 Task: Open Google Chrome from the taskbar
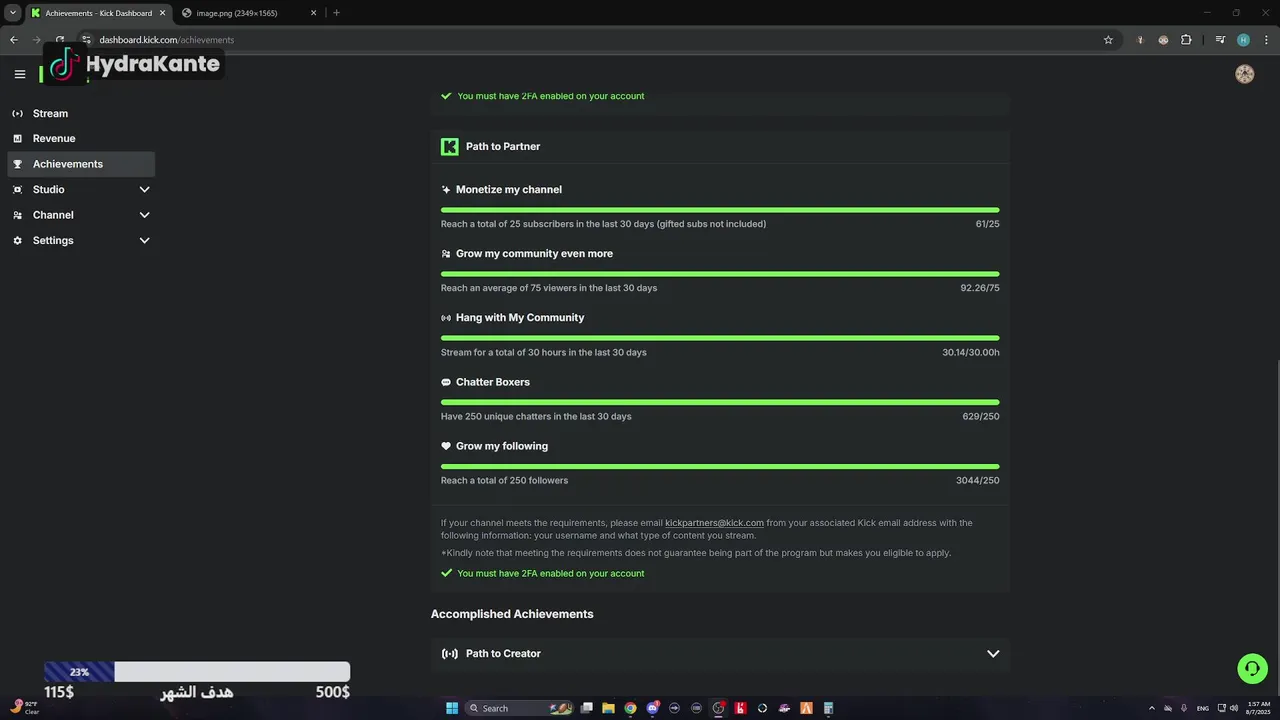(630, 708)
